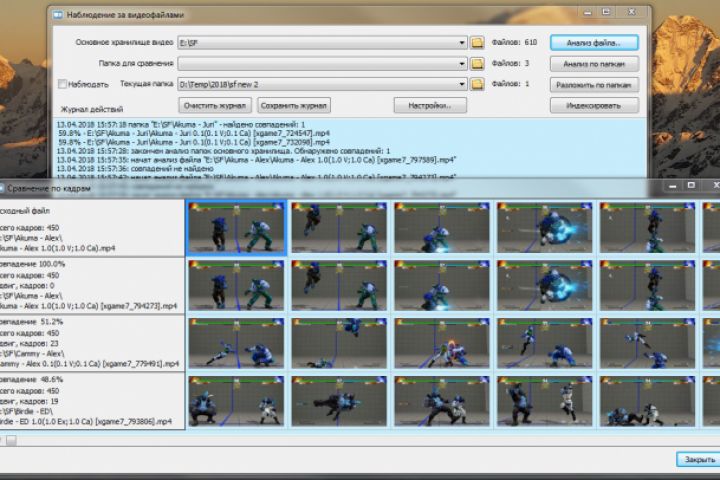Expand the Текущая папка dropdown
The height and width of the screenshot is (480, 720).
pos(461,85)
